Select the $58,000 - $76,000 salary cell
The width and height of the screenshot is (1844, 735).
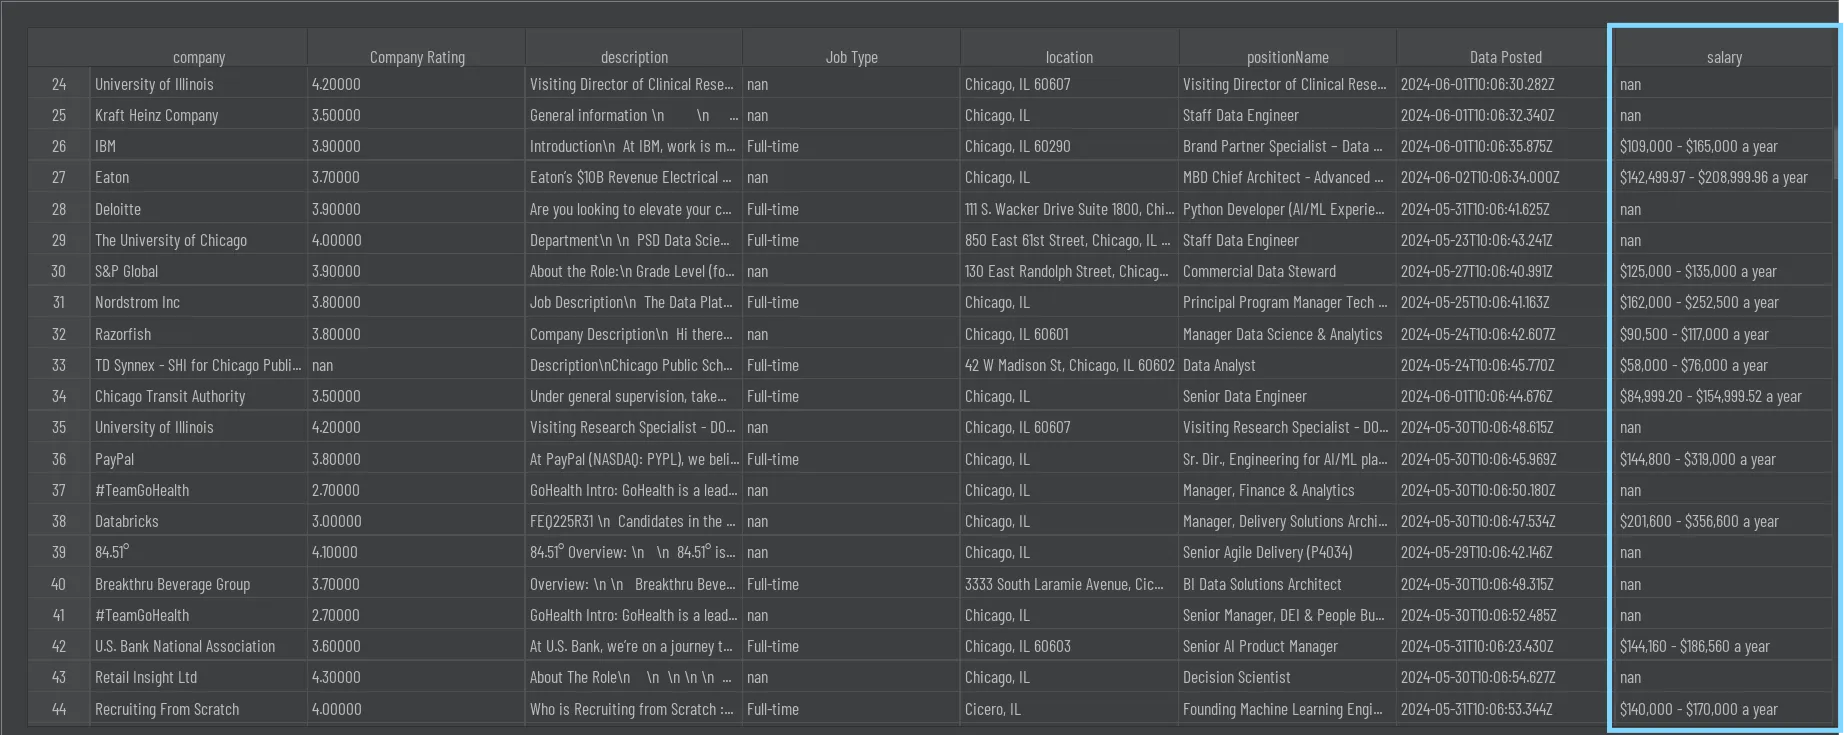pyautogui.click(x=1724, y=365)
